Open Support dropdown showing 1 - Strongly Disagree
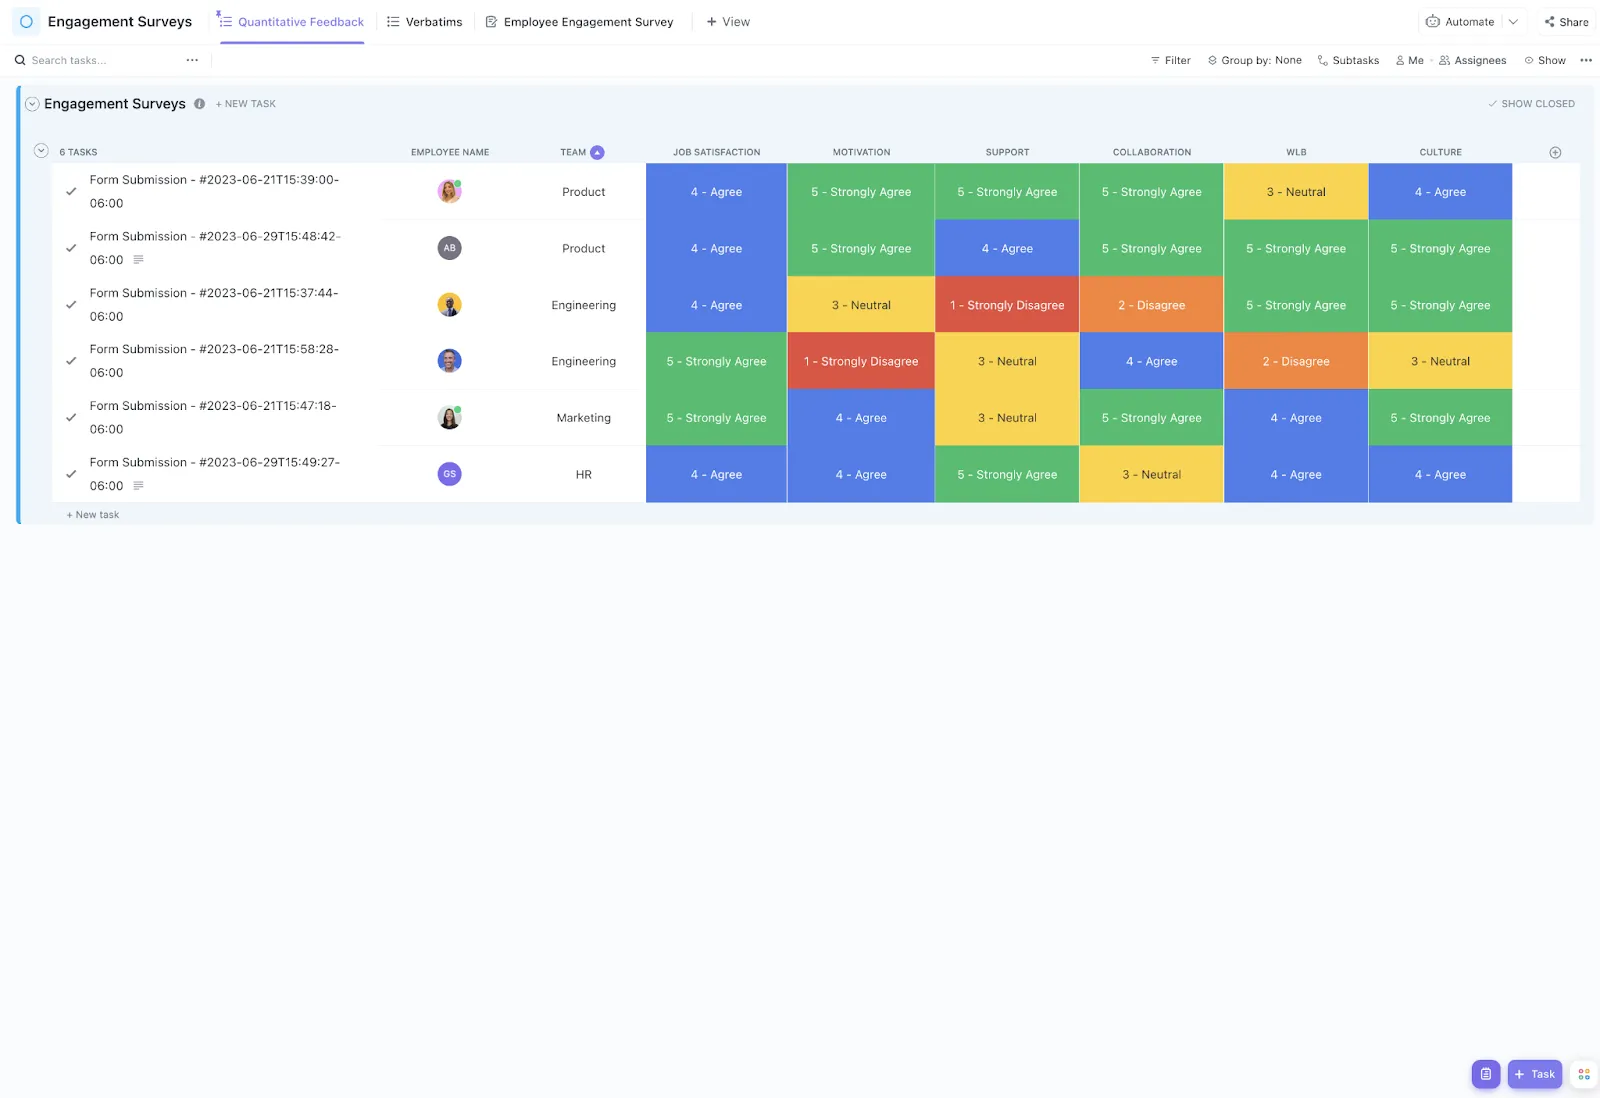This screenshot has height=1098, width=1600. tap(1007, 305)
